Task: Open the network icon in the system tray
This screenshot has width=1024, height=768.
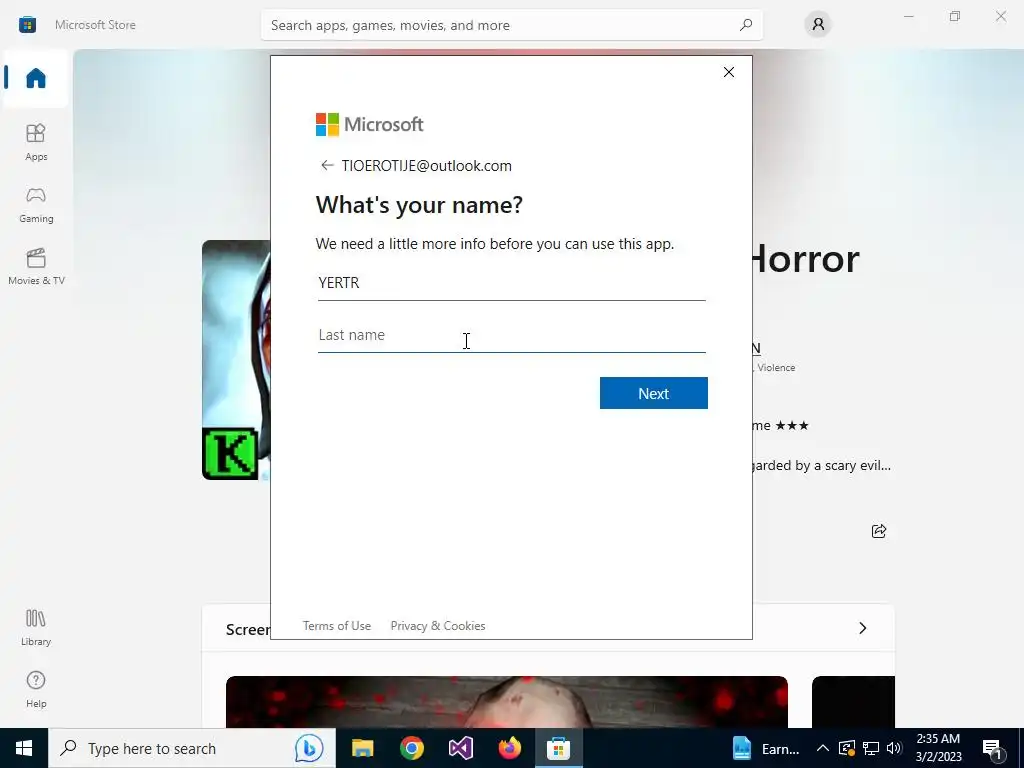Action: tap(871, 748)
